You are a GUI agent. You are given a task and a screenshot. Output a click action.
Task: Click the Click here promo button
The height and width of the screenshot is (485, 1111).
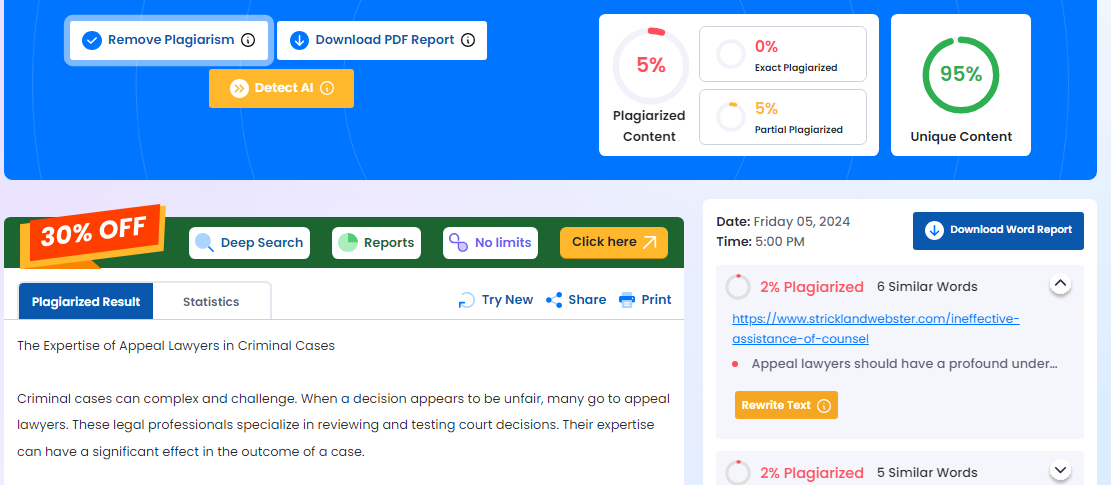point(614,243)
